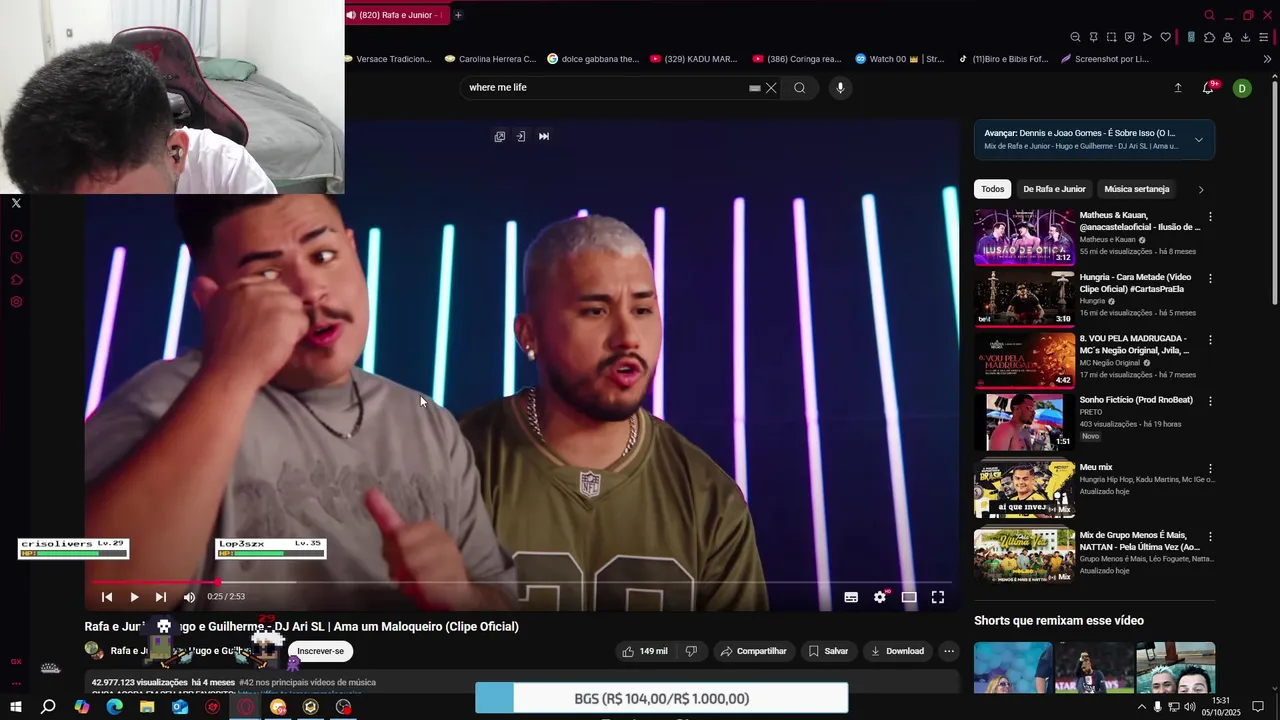Click the YouTube search magnifier button
1280x720 pixels.
pos(799,87)
